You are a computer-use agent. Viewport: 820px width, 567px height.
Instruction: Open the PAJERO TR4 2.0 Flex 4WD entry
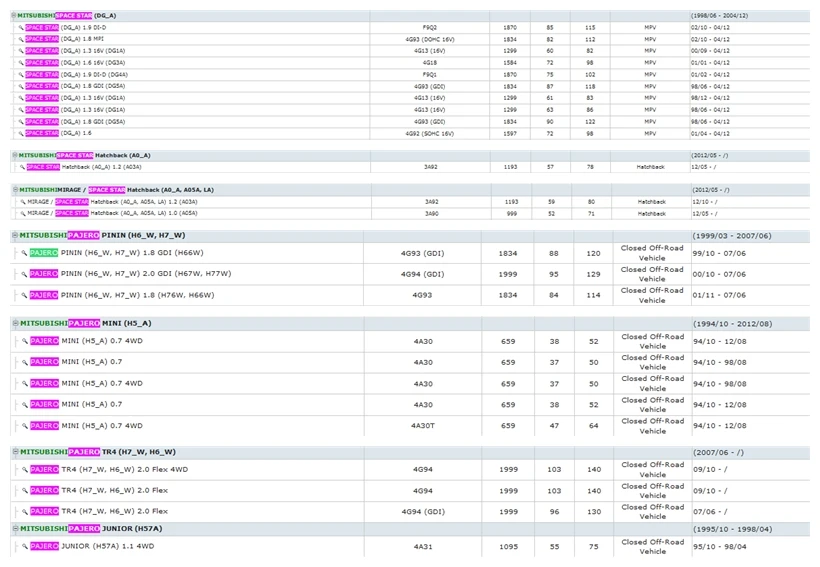109,470
